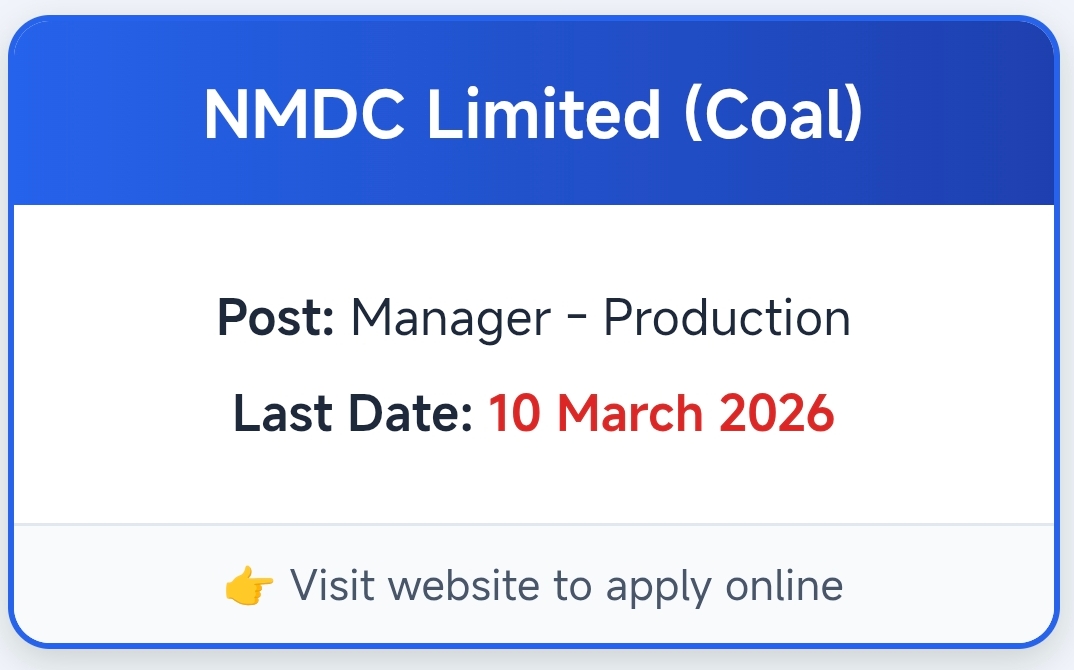1074x670 pixels.
Task: Click the word "Manager" in the post line
Action: point(450,318)
